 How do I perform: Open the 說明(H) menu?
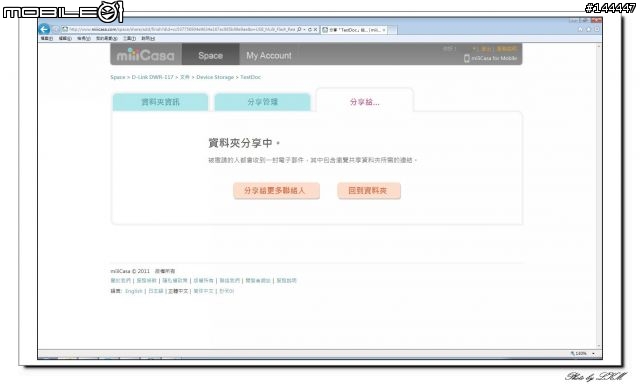click(148, 38)
